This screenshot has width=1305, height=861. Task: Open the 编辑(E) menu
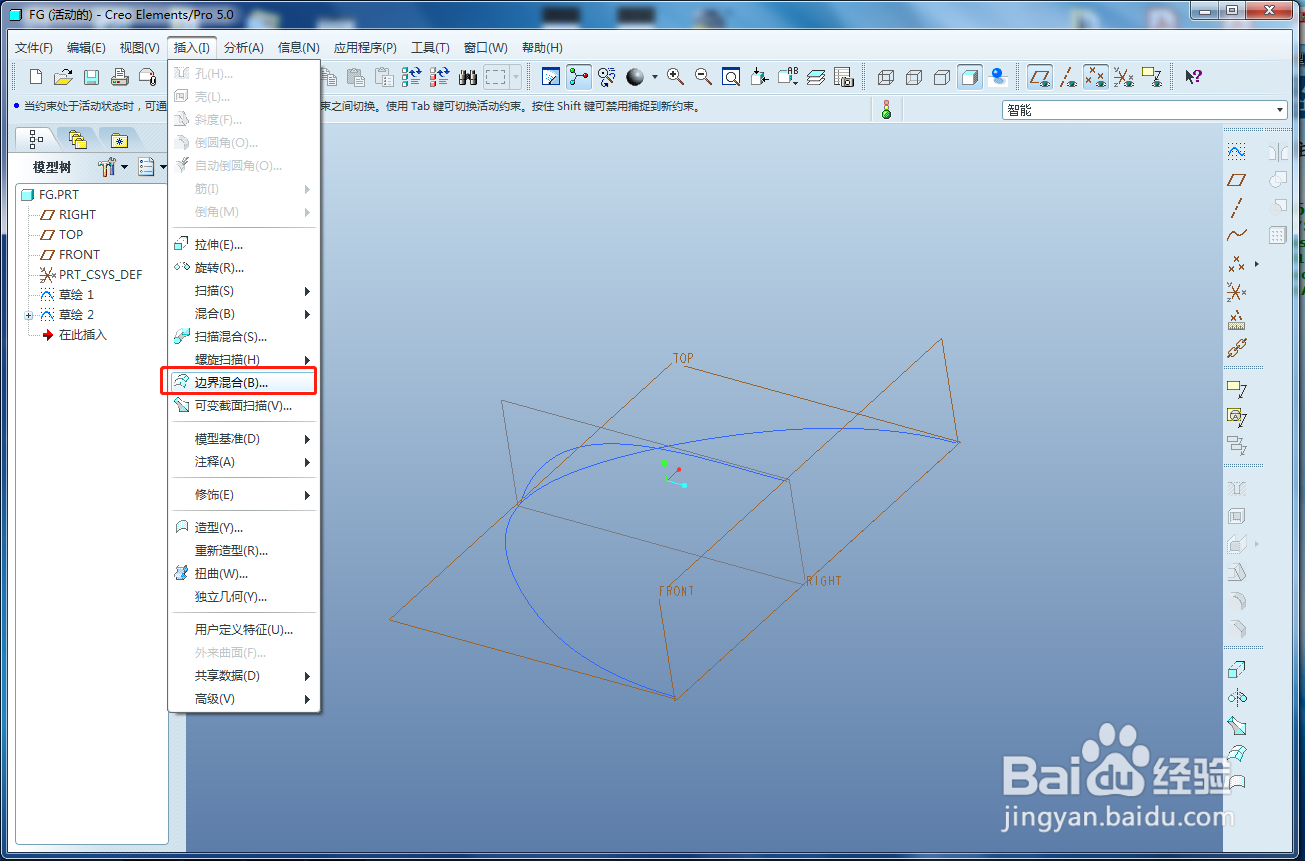point(86,48)
